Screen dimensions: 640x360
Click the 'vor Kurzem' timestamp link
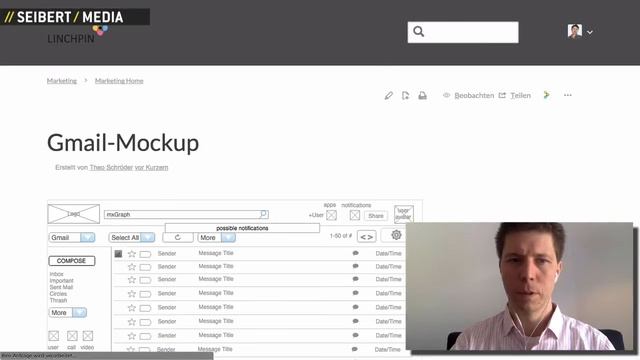pos(151,167)
